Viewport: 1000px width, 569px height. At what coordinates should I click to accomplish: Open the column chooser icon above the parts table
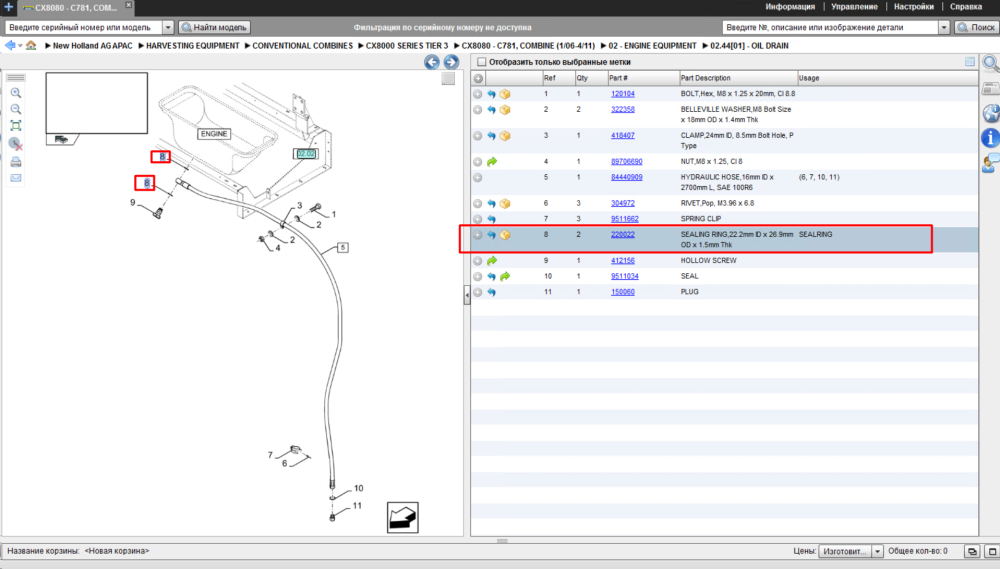(970, 62)
